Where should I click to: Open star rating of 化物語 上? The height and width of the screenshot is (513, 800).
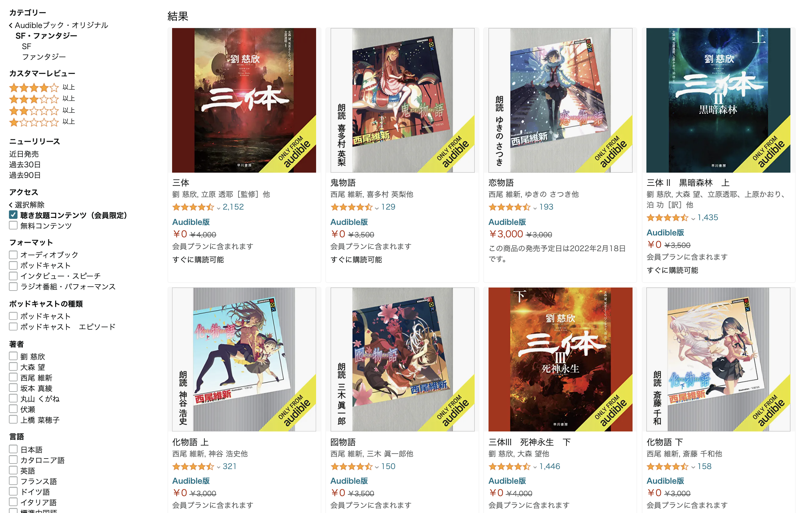pyautogui.click(x=193, y=467)
